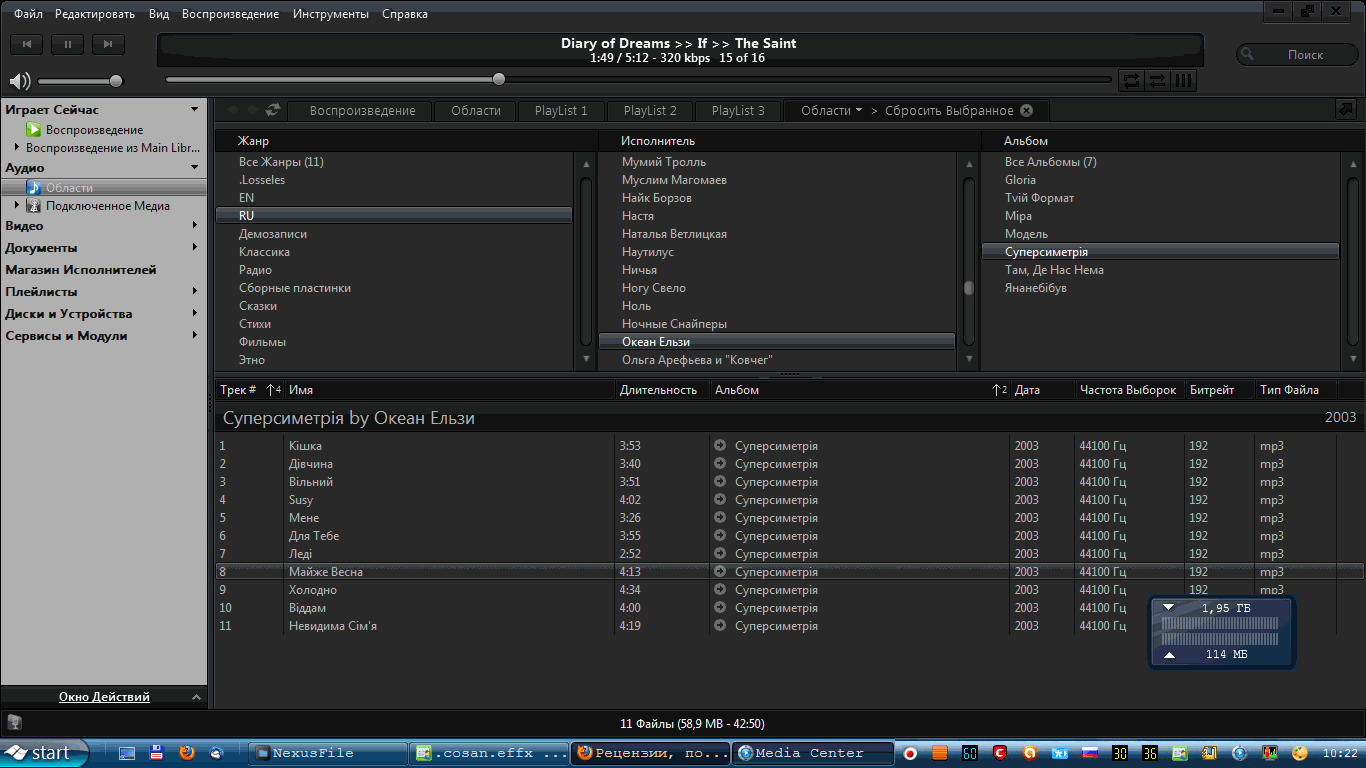The width and height of the screenshot is (1366, 768).
Task: Close the Сбросить Выбранное tab with X
Action: click(1026, 111)
